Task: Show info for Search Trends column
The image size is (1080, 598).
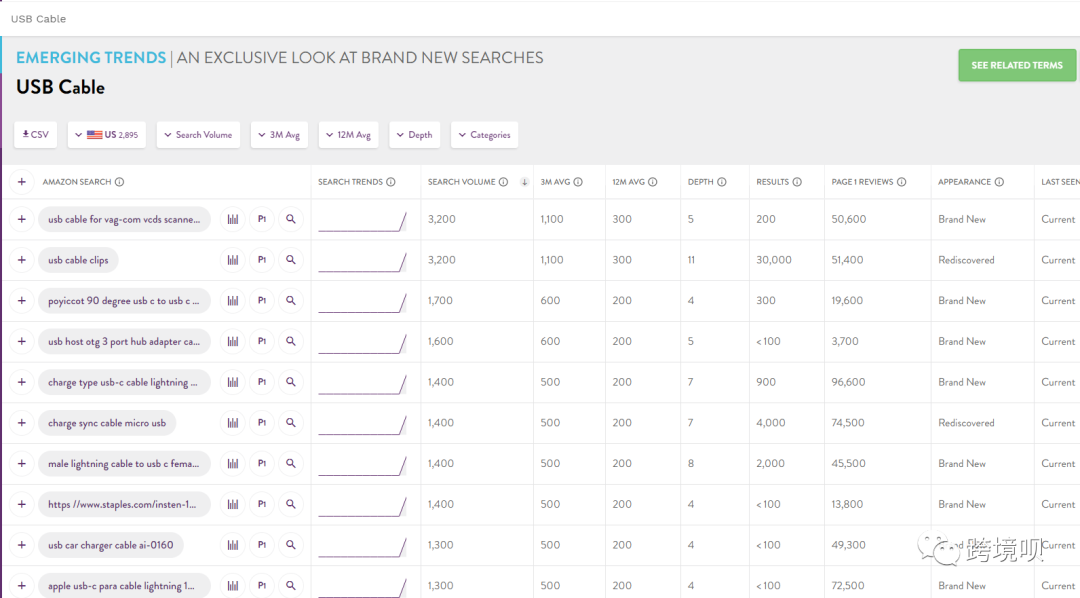Action: click(x=391, y=182)
